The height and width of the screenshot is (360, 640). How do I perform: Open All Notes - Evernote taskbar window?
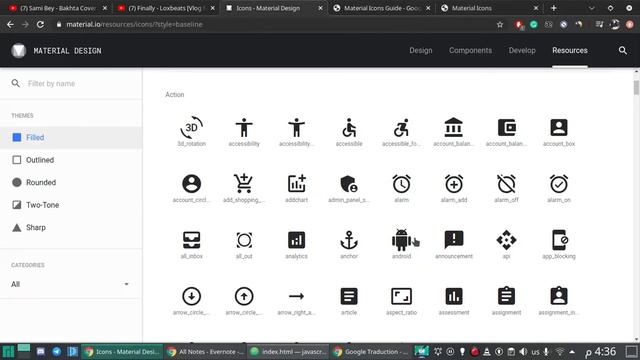coord(205,351)
